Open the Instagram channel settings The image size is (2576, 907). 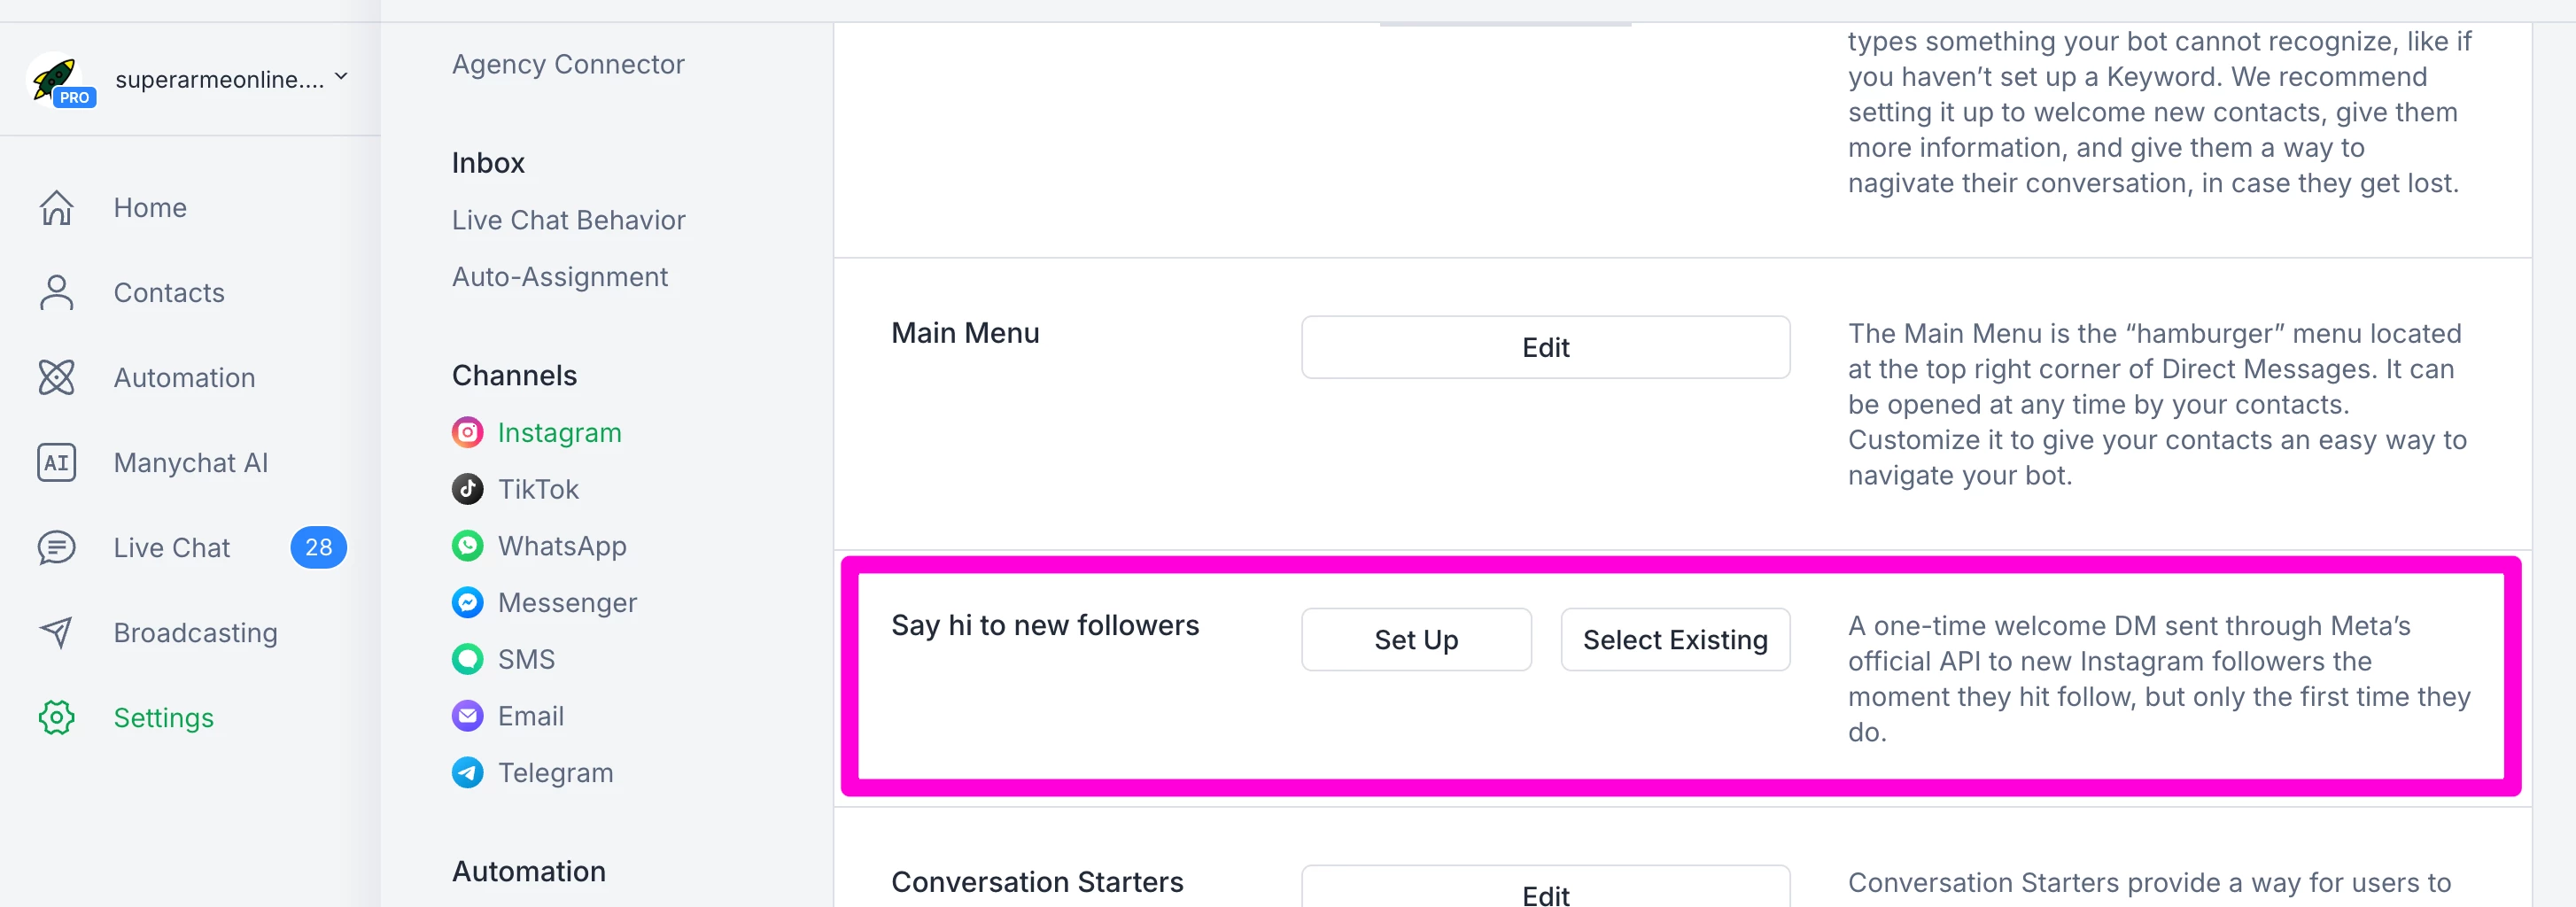559,433
